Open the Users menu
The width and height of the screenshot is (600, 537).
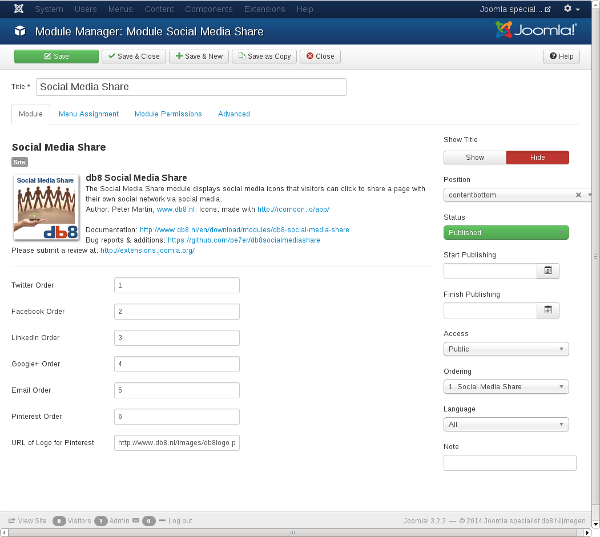[x=85, y=9]
